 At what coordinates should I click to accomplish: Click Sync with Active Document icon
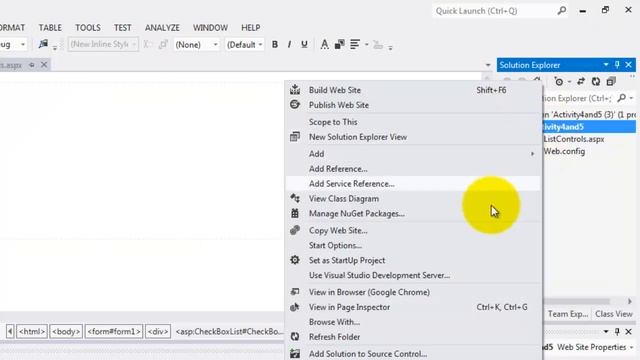click(x=581, y=81)
